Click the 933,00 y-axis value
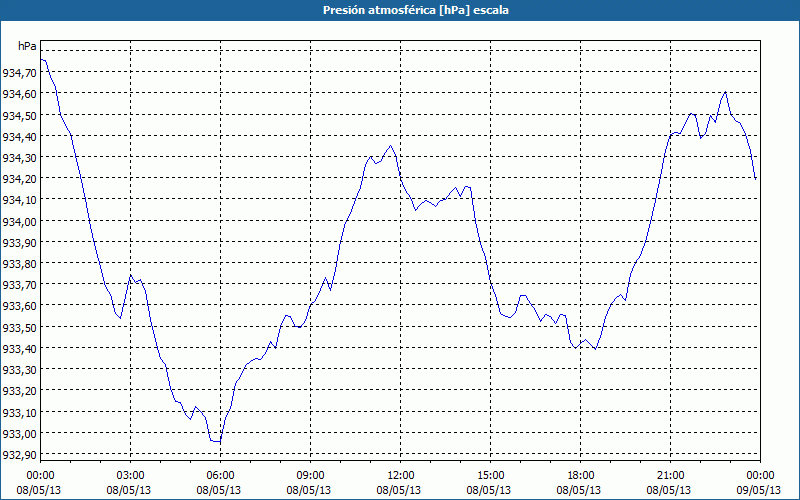800x500 pixels. pyautogui.click(x=19, y=434)
